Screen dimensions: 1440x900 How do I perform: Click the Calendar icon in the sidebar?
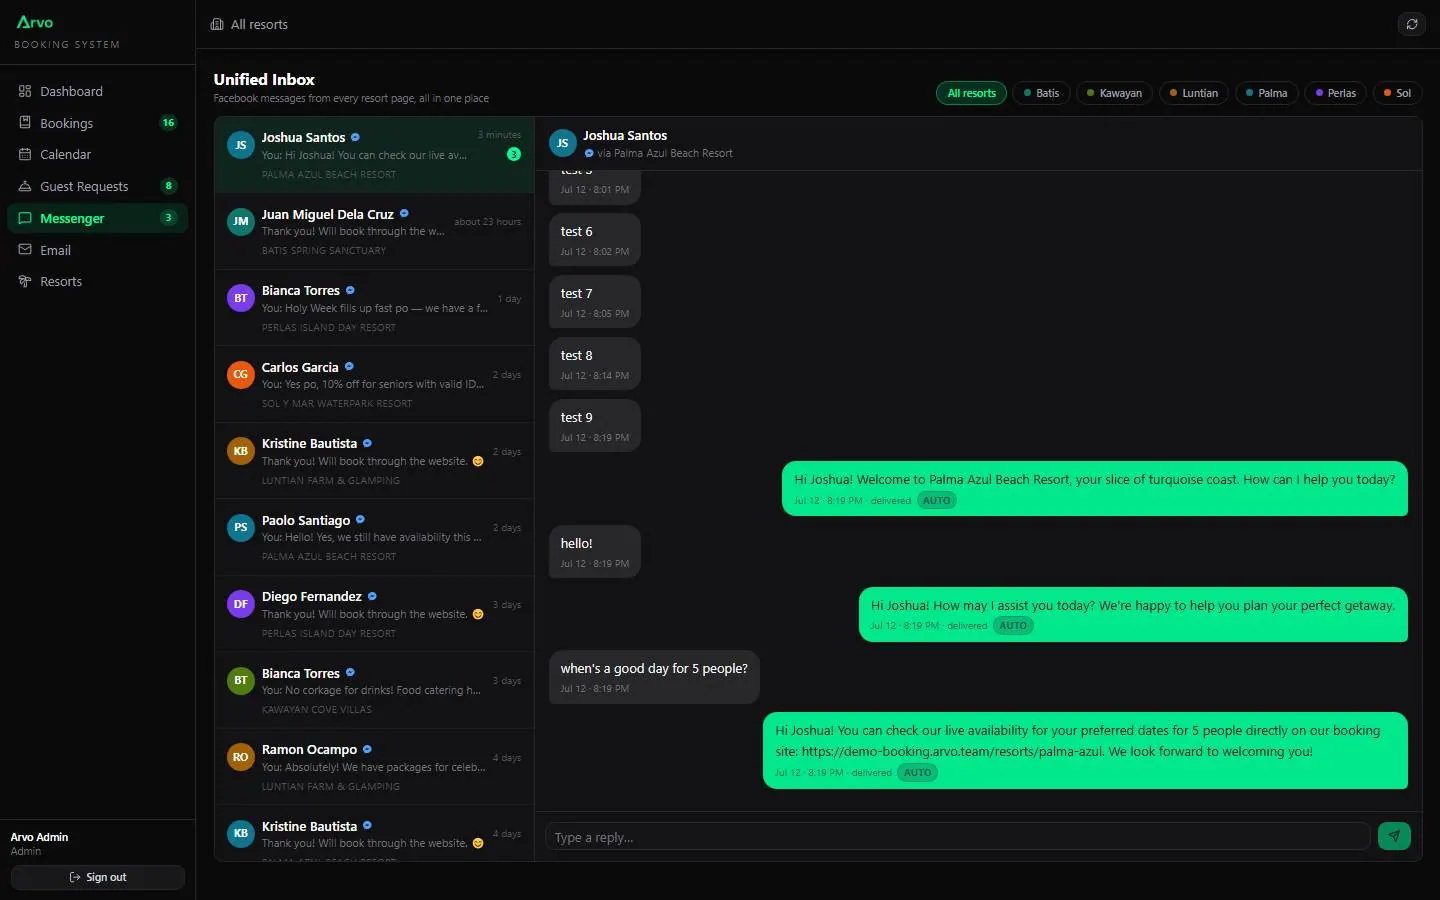pyautogui.click(x=25, y=154)
